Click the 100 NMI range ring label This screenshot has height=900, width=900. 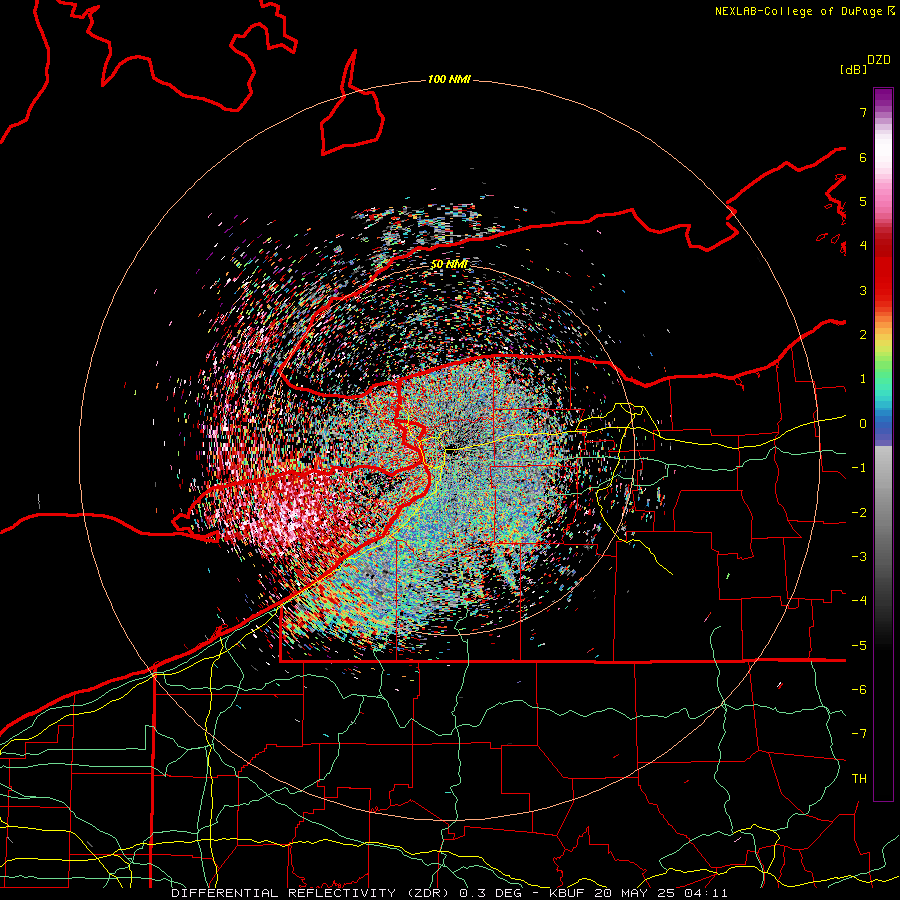[x=449, y=79]
